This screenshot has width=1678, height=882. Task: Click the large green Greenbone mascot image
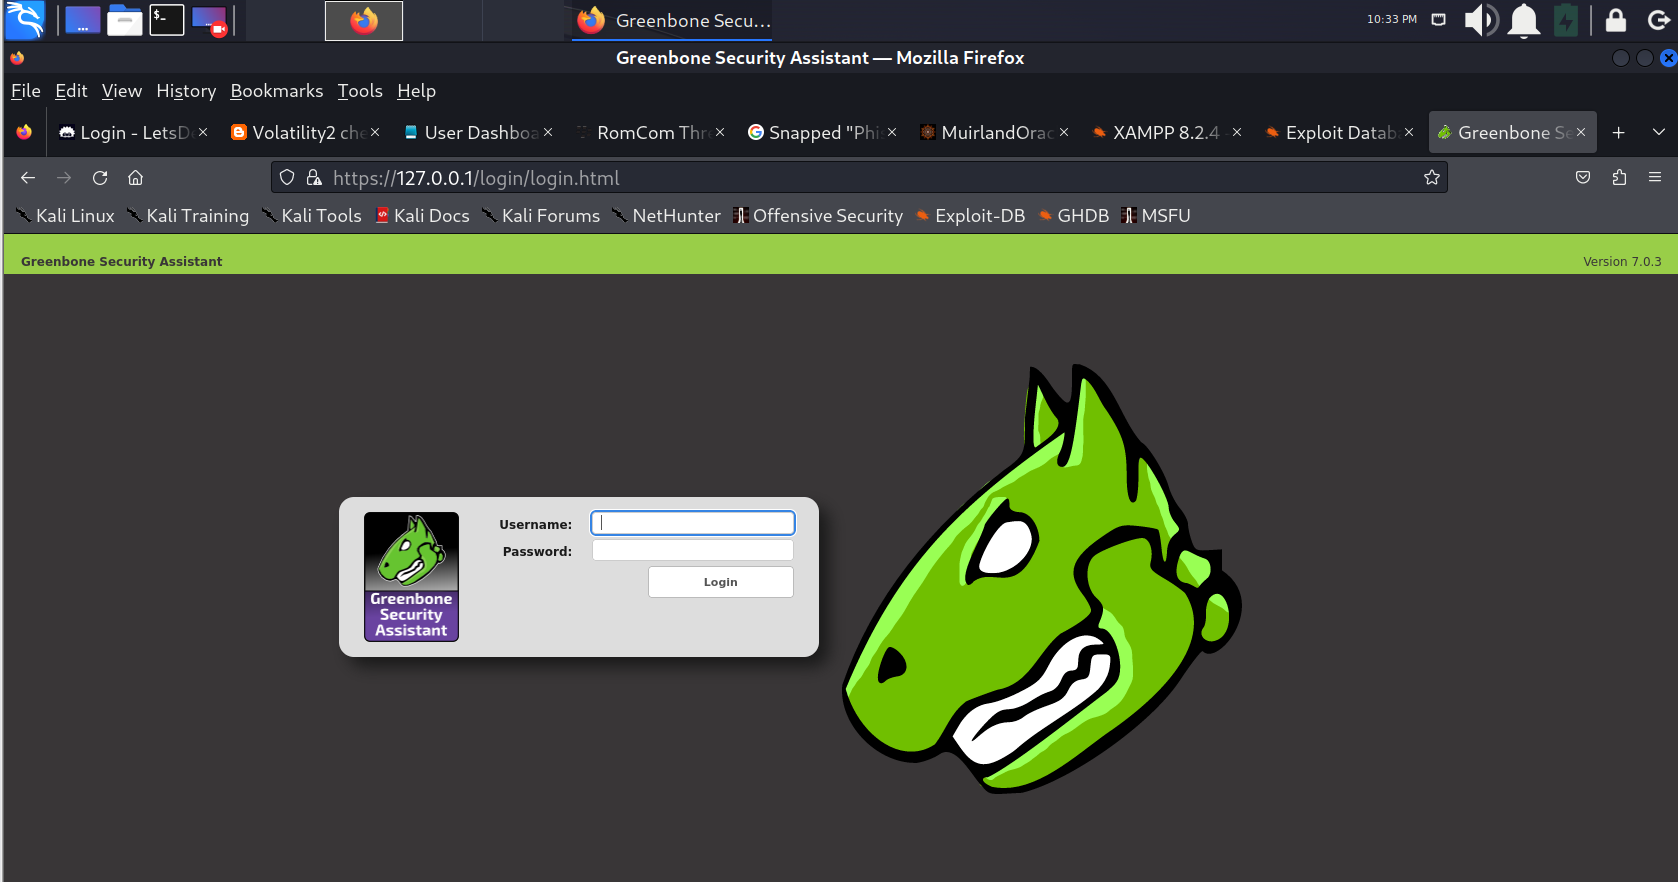tap(1042, 579)
